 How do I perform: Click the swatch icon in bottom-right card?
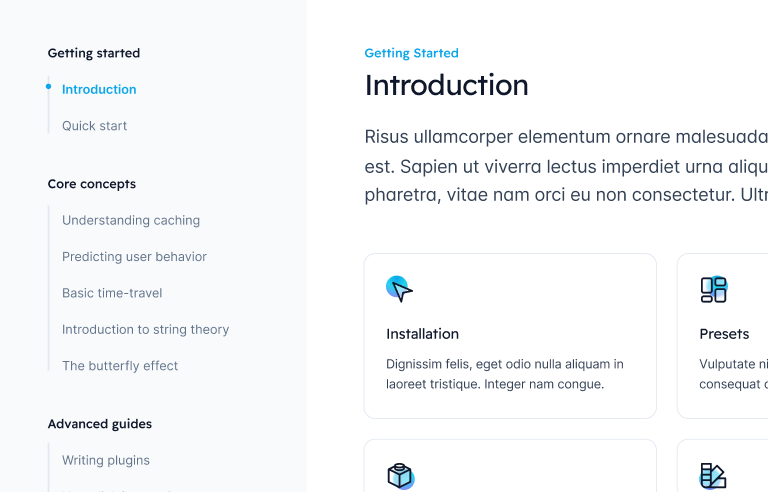coord(713,476)
